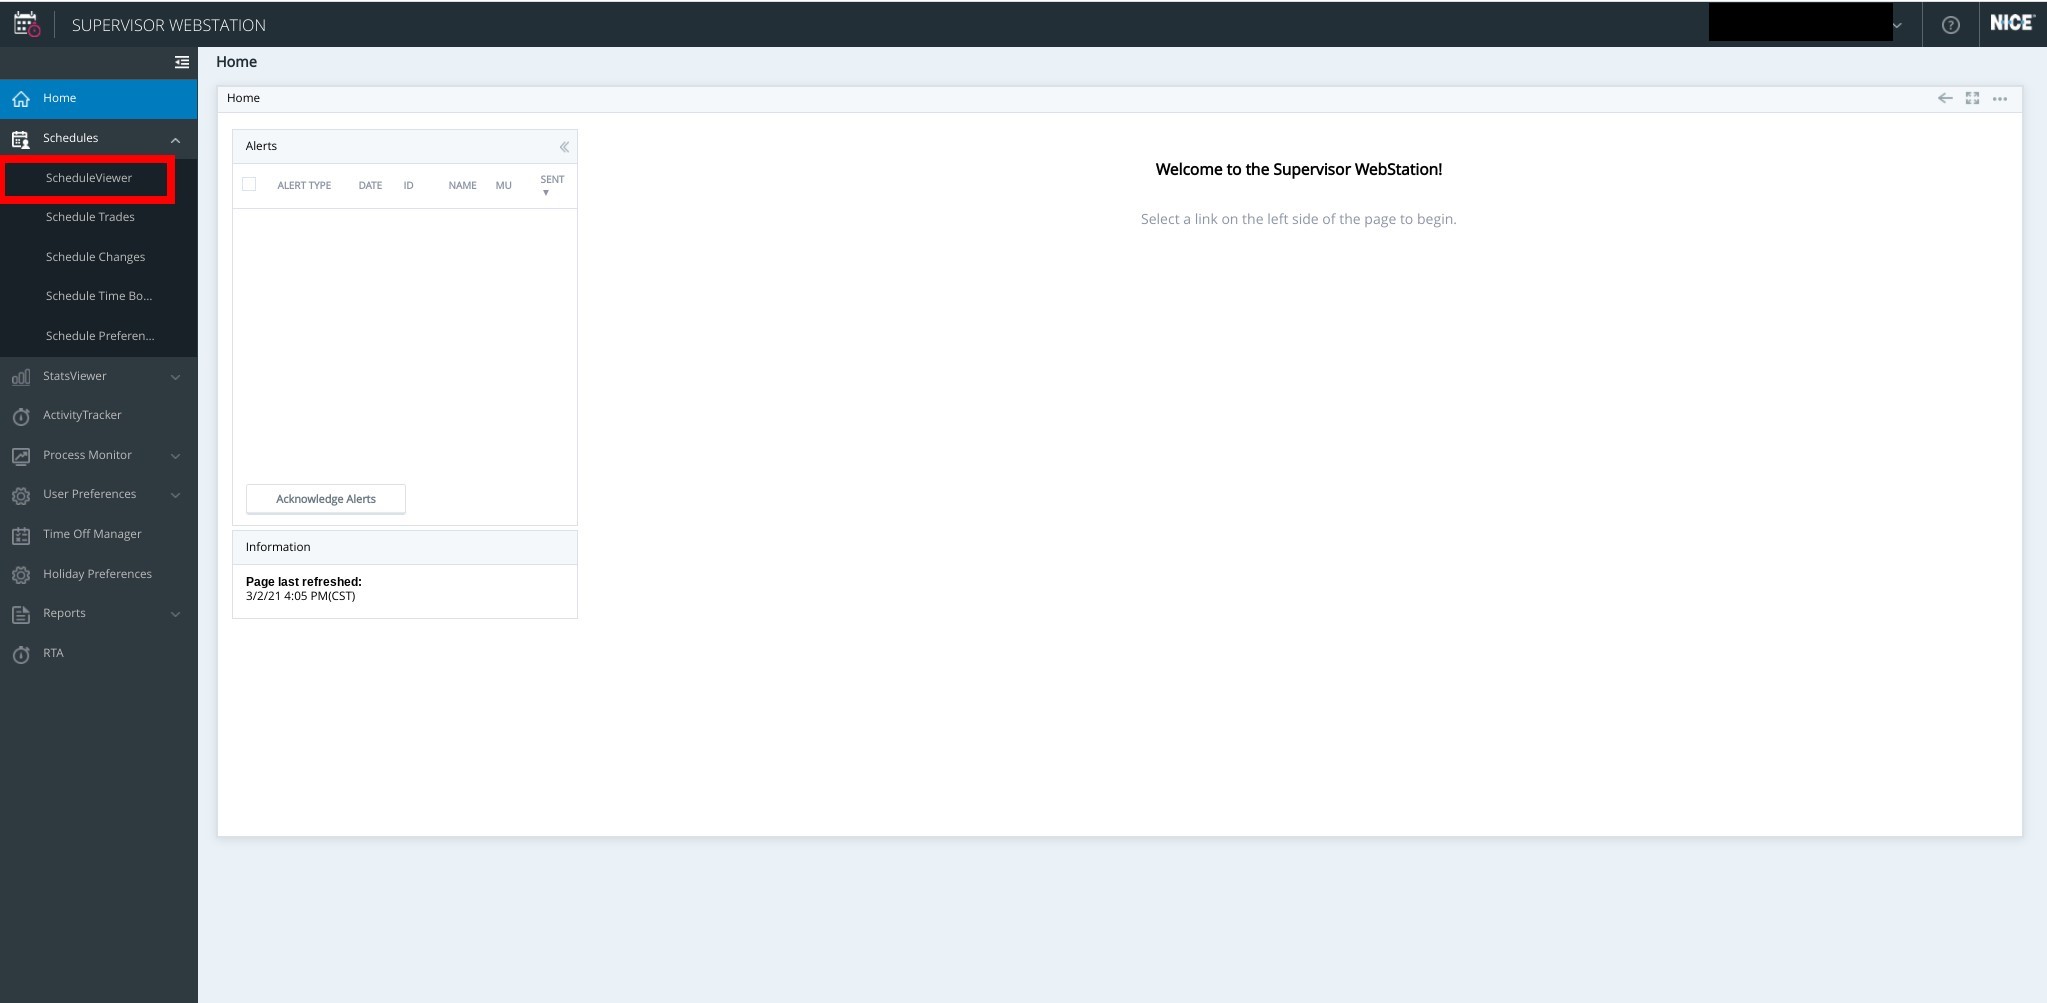Click the NAME column header

[x=462, y=186]
